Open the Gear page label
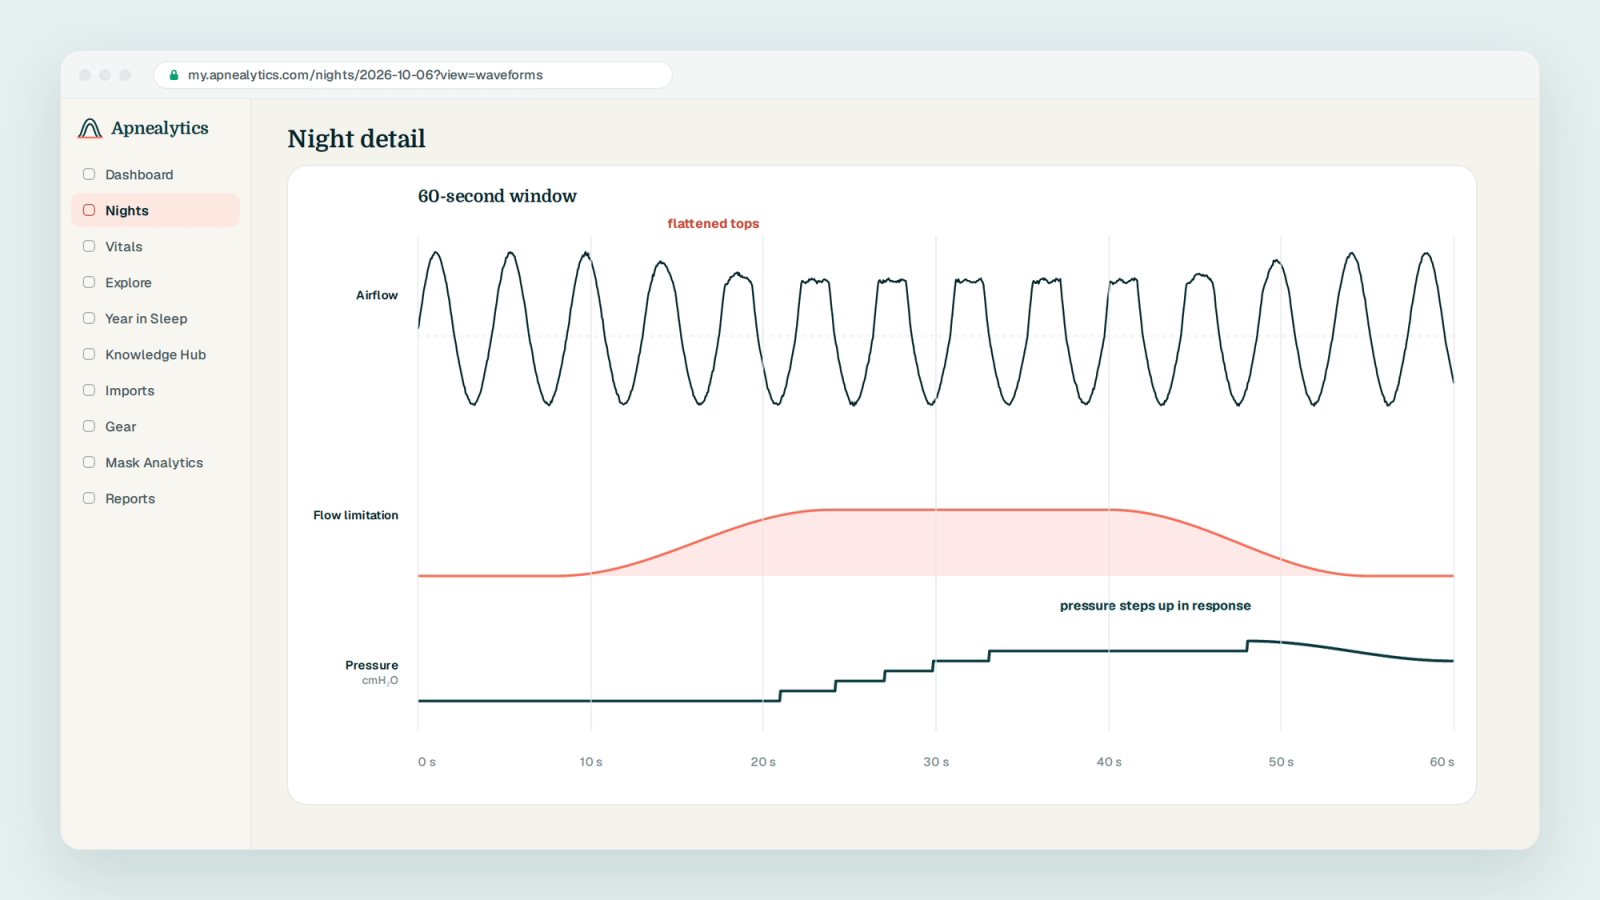Image resolution: width=1600 pixels, height=900 pixels. (121, 426)
